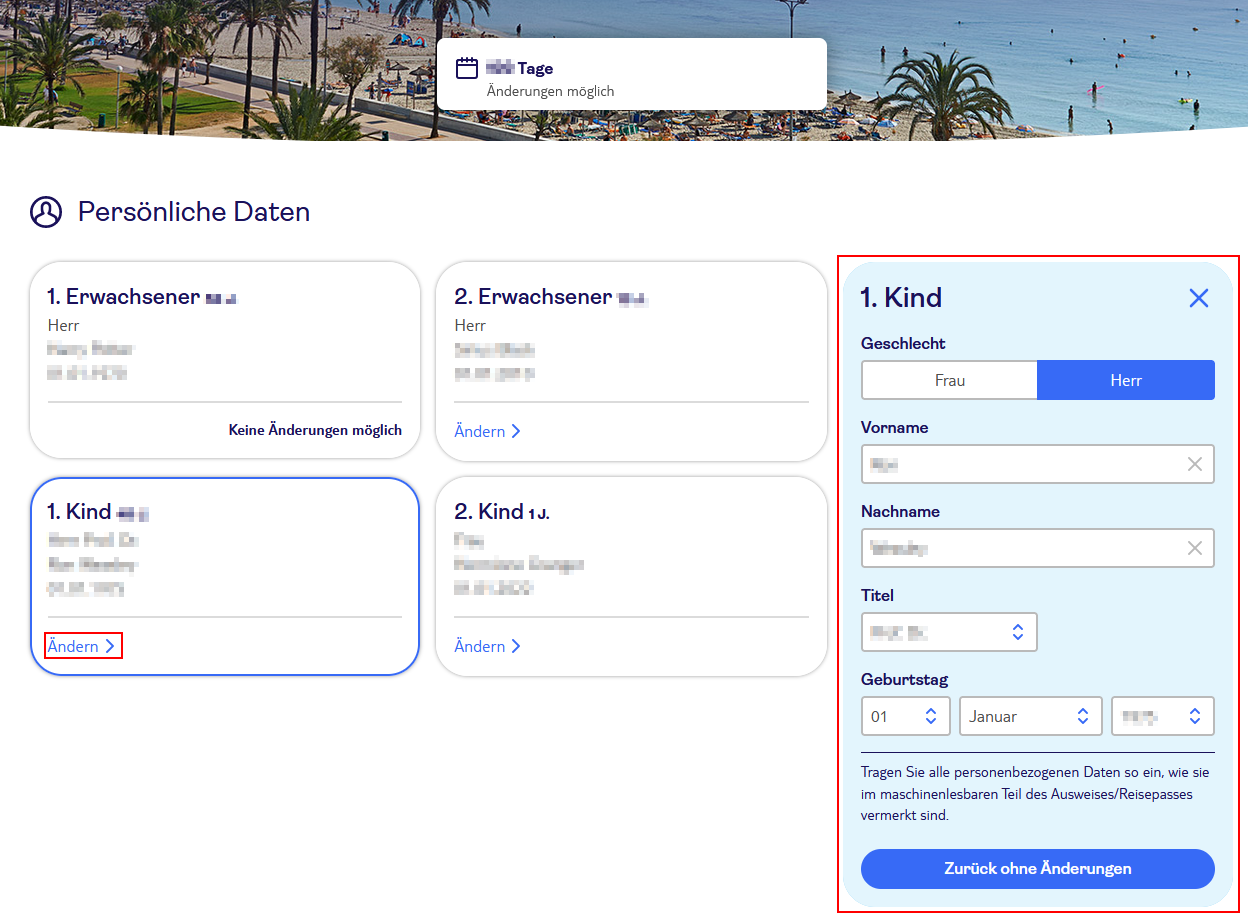The width and height of the screenshot is (1248, 918).
Task: Select Herr as Geschlecht
Action: 1126,380
